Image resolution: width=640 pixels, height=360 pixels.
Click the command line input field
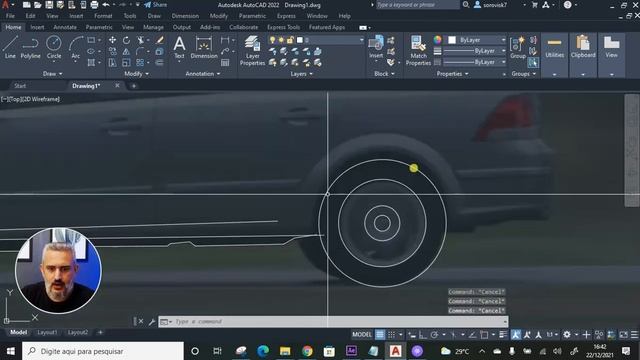(333, 322)
